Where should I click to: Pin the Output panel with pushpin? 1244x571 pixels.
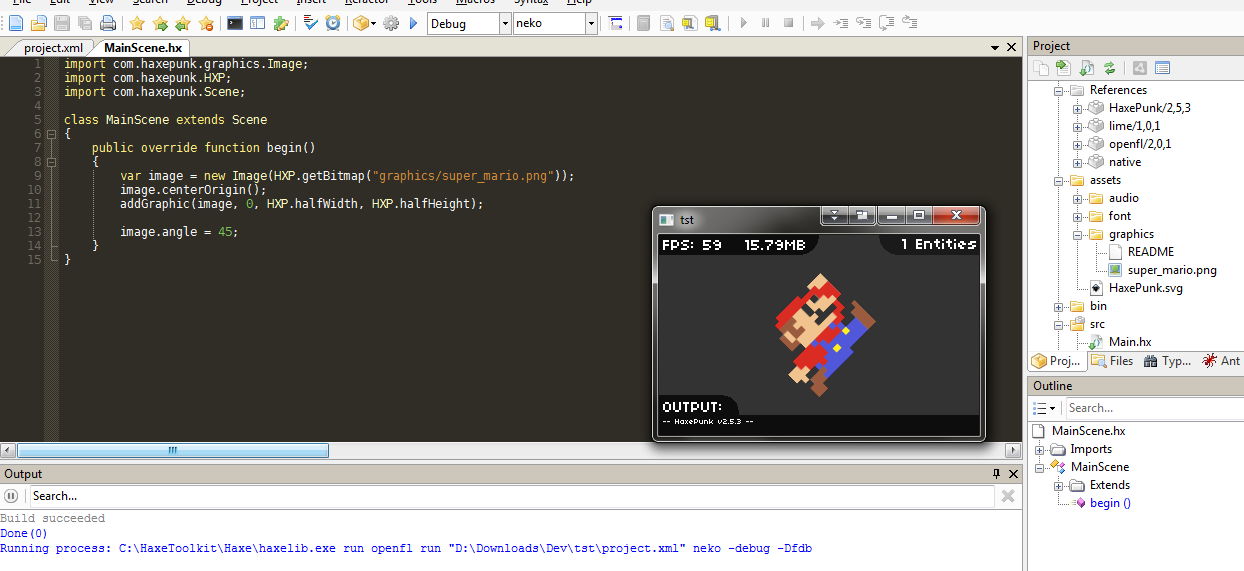point(996,474)
